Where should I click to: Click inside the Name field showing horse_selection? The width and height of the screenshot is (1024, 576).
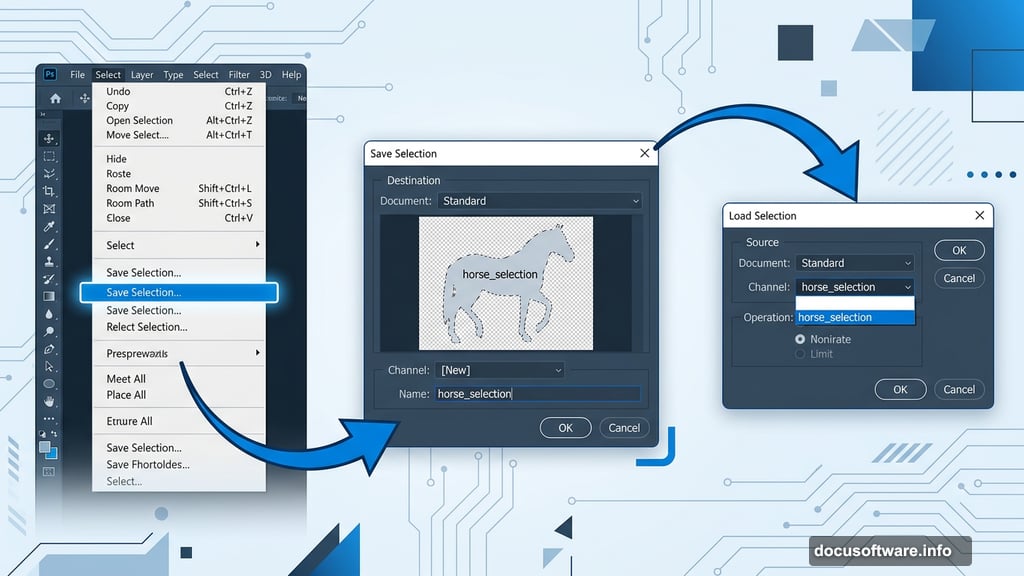pos(540,394)
